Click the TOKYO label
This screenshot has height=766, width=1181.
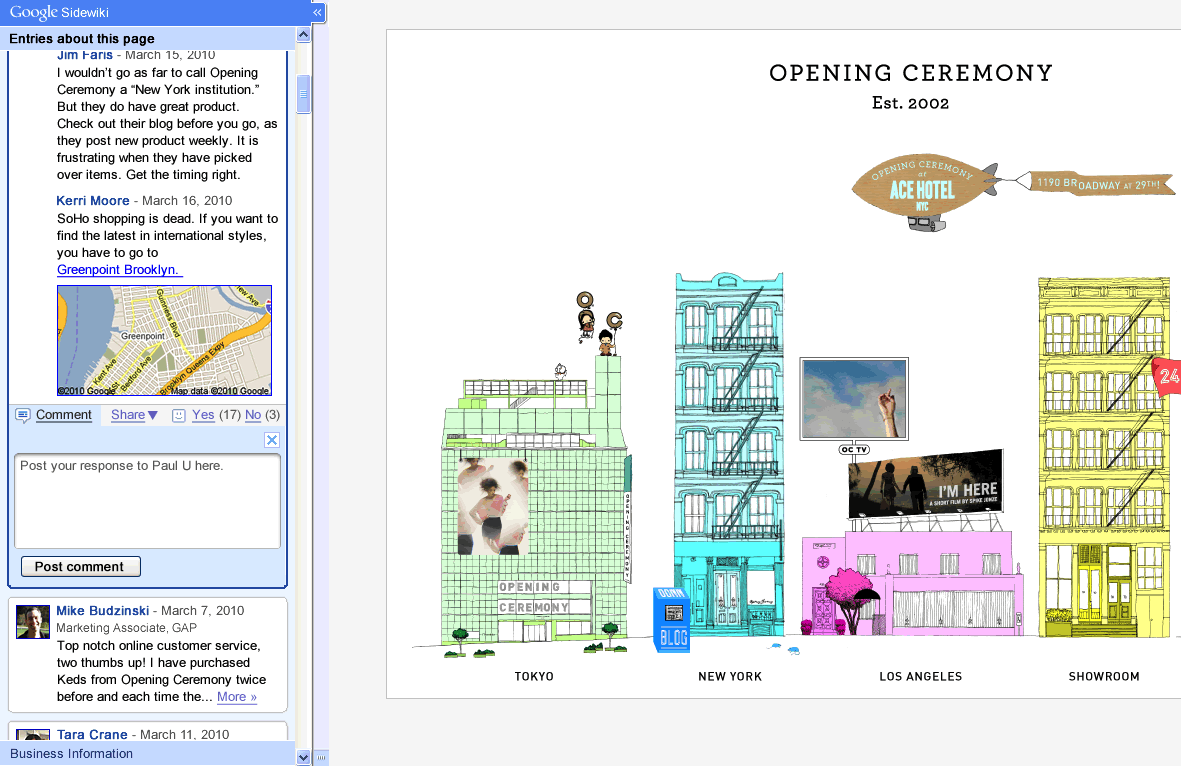pos(534,676)
